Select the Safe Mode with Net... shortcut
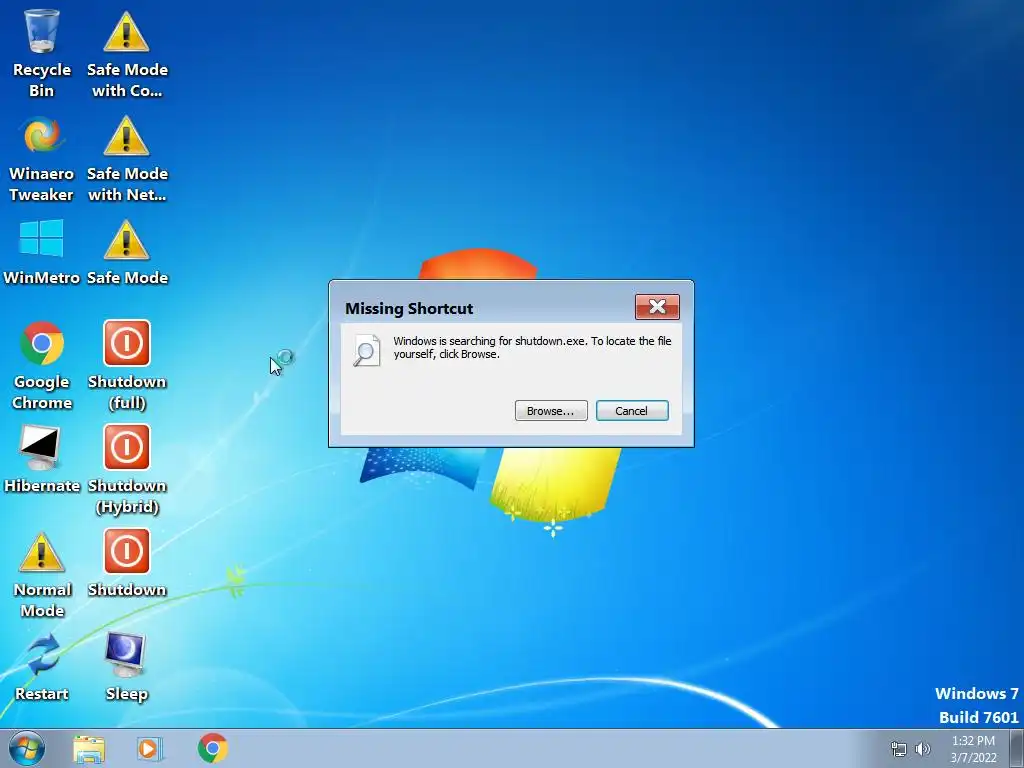 point(127,157)
